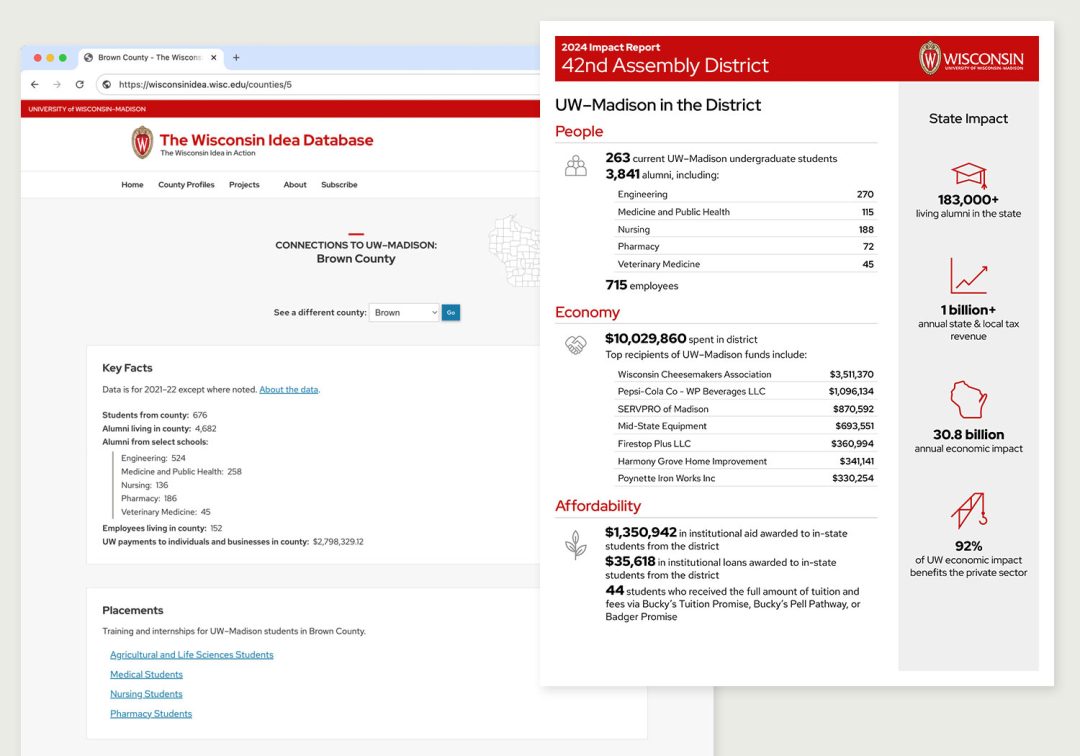Click the crane private sector icon
Screen dimensions: 1080x756
click(968, 512)
